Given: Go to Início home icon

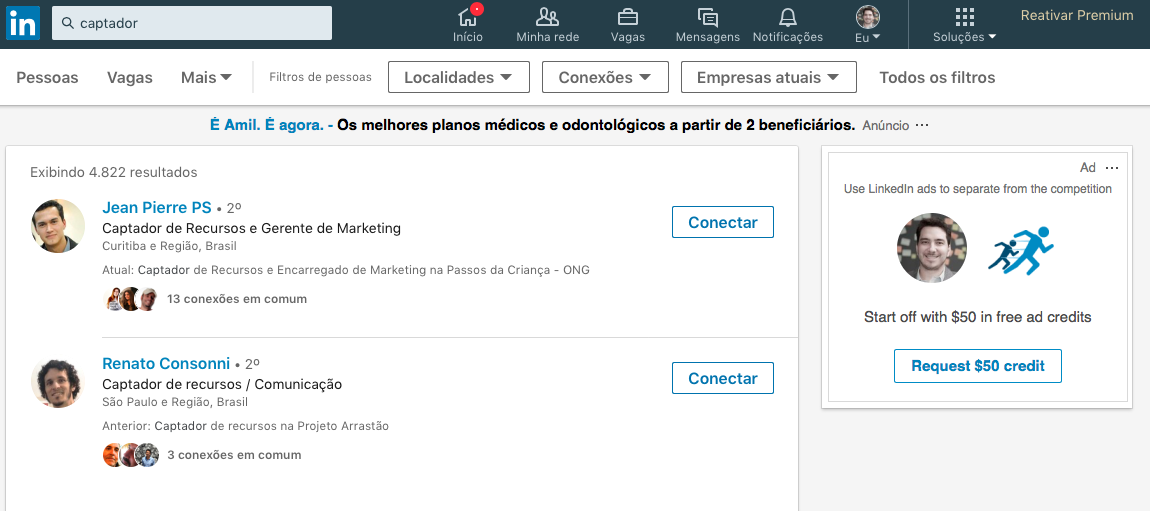Looking at the screenshot, I should 467,17.
